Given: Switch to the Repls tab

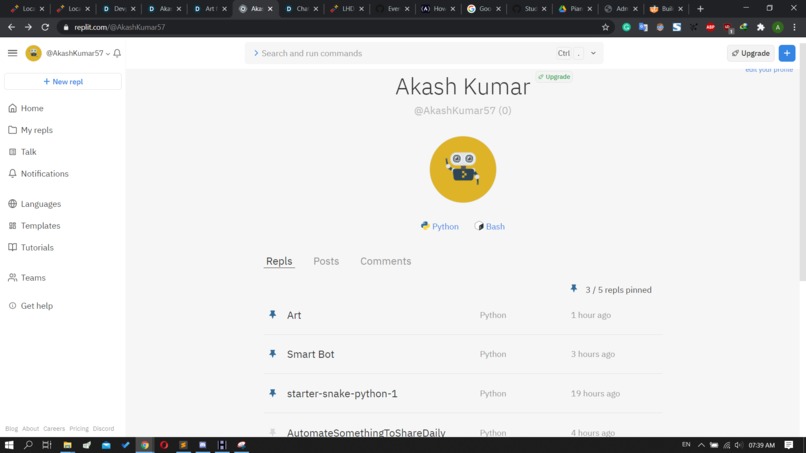Looking at the screenshot, I should coord(279,261).
